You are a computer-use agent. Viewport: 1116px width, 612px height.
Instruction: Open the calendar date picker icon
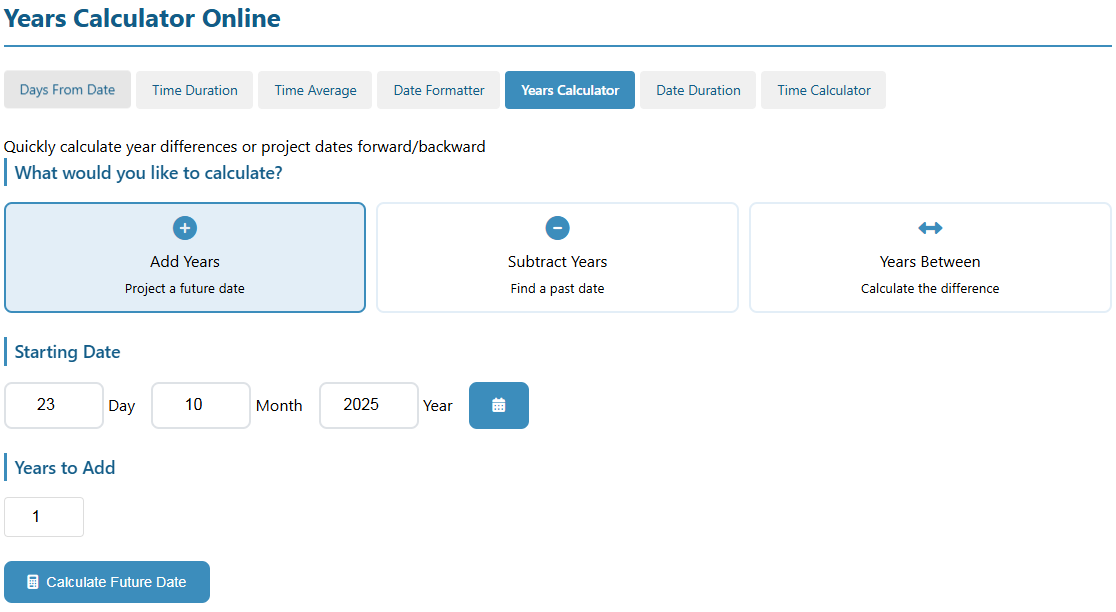499,405
